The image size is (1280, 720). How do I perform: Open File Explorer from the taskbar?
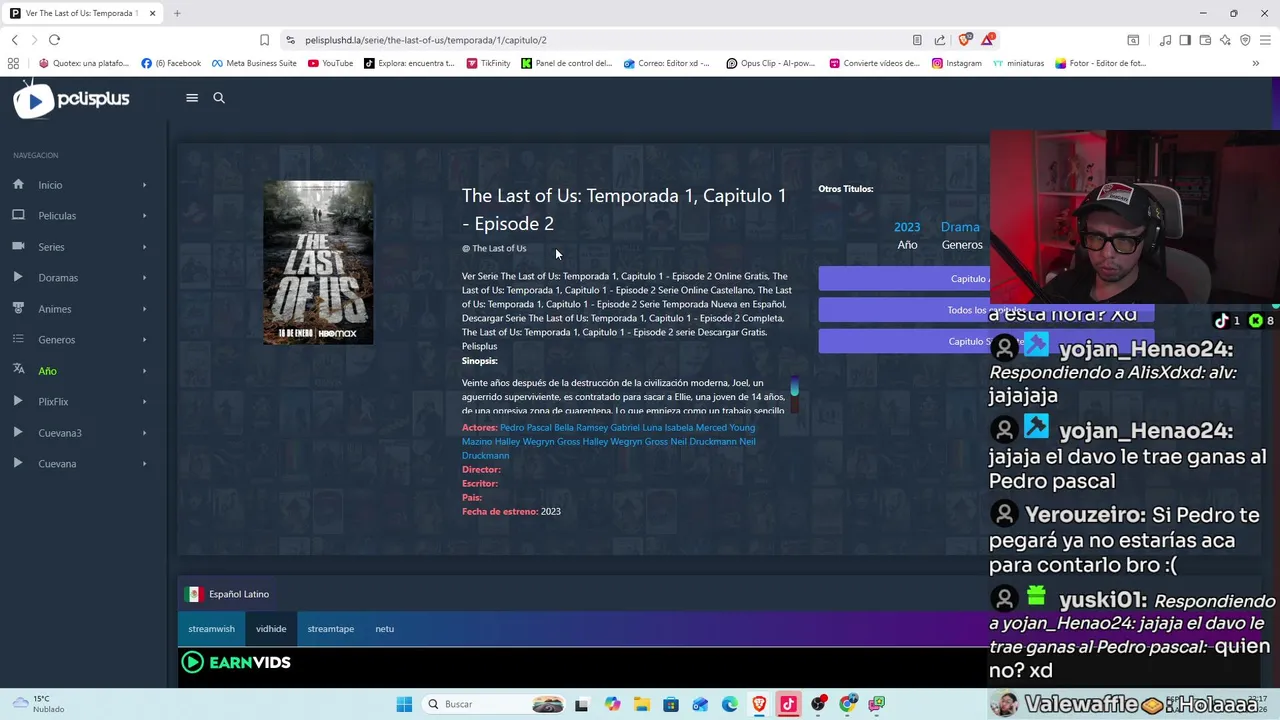[641, 704]
